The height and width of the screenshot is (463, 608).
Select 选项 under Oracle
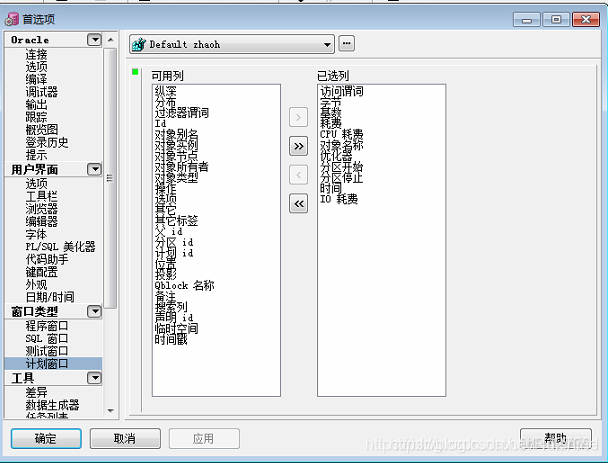tap(36, 67)
